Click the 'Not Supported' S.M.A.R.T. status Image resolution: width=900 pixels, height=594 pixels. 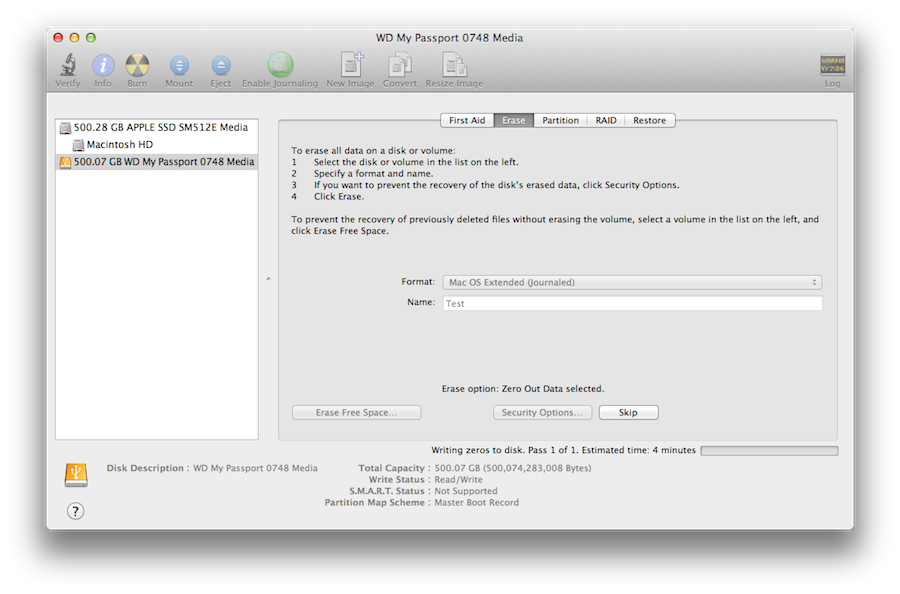466,491
